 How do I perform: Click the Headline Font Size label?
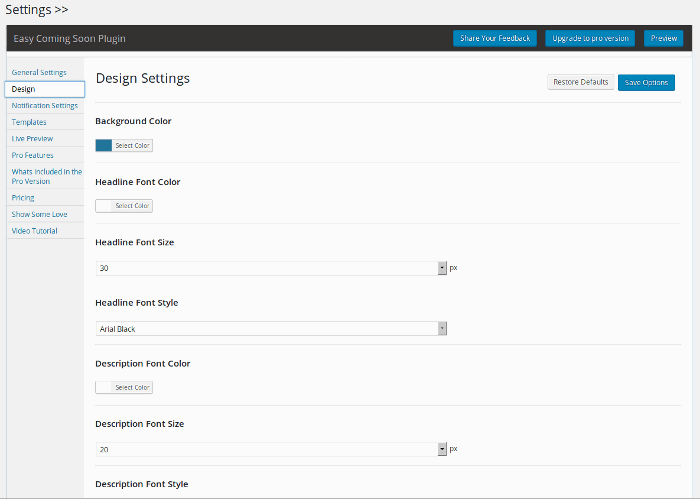(x=135, y=242)
